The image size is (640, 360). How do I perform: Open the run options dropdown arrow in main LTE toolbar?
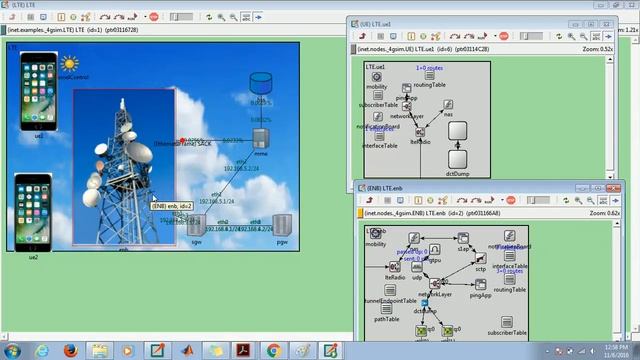(145, 17)
